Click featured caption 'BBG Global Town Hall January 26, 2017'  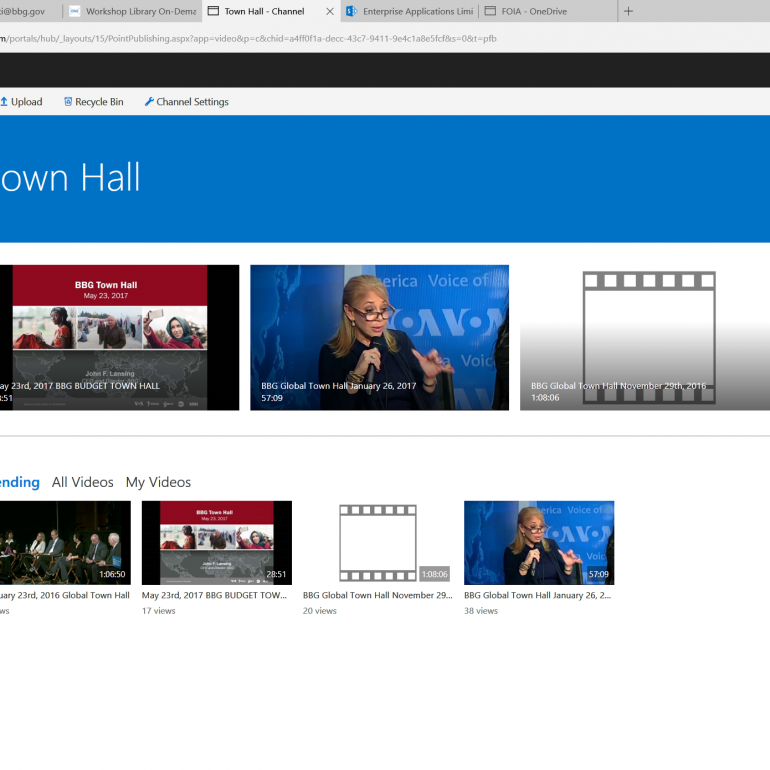[x=339, y=386]
